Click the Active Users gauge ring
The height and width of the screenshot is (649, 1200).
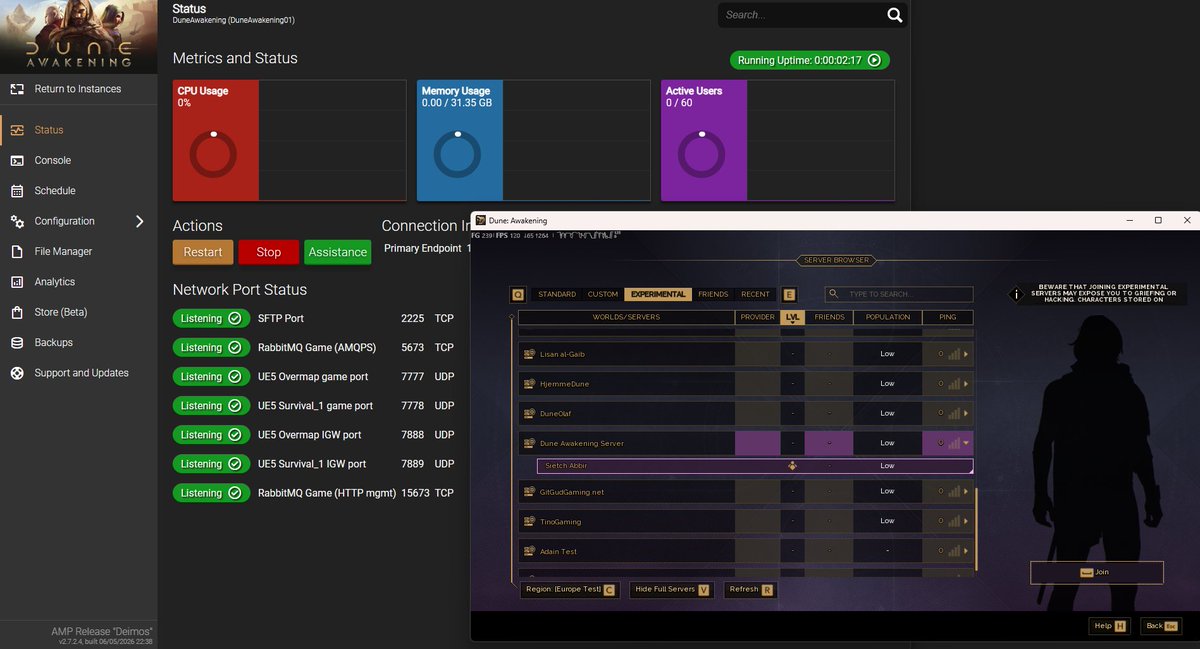pyautogui.click(x=702, y=155)
